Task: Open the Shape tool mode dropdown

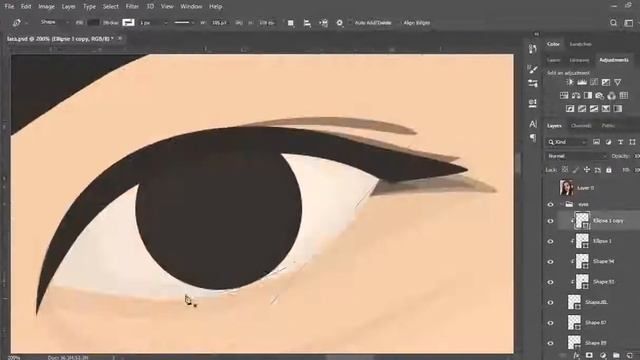Action: point(54,22)
